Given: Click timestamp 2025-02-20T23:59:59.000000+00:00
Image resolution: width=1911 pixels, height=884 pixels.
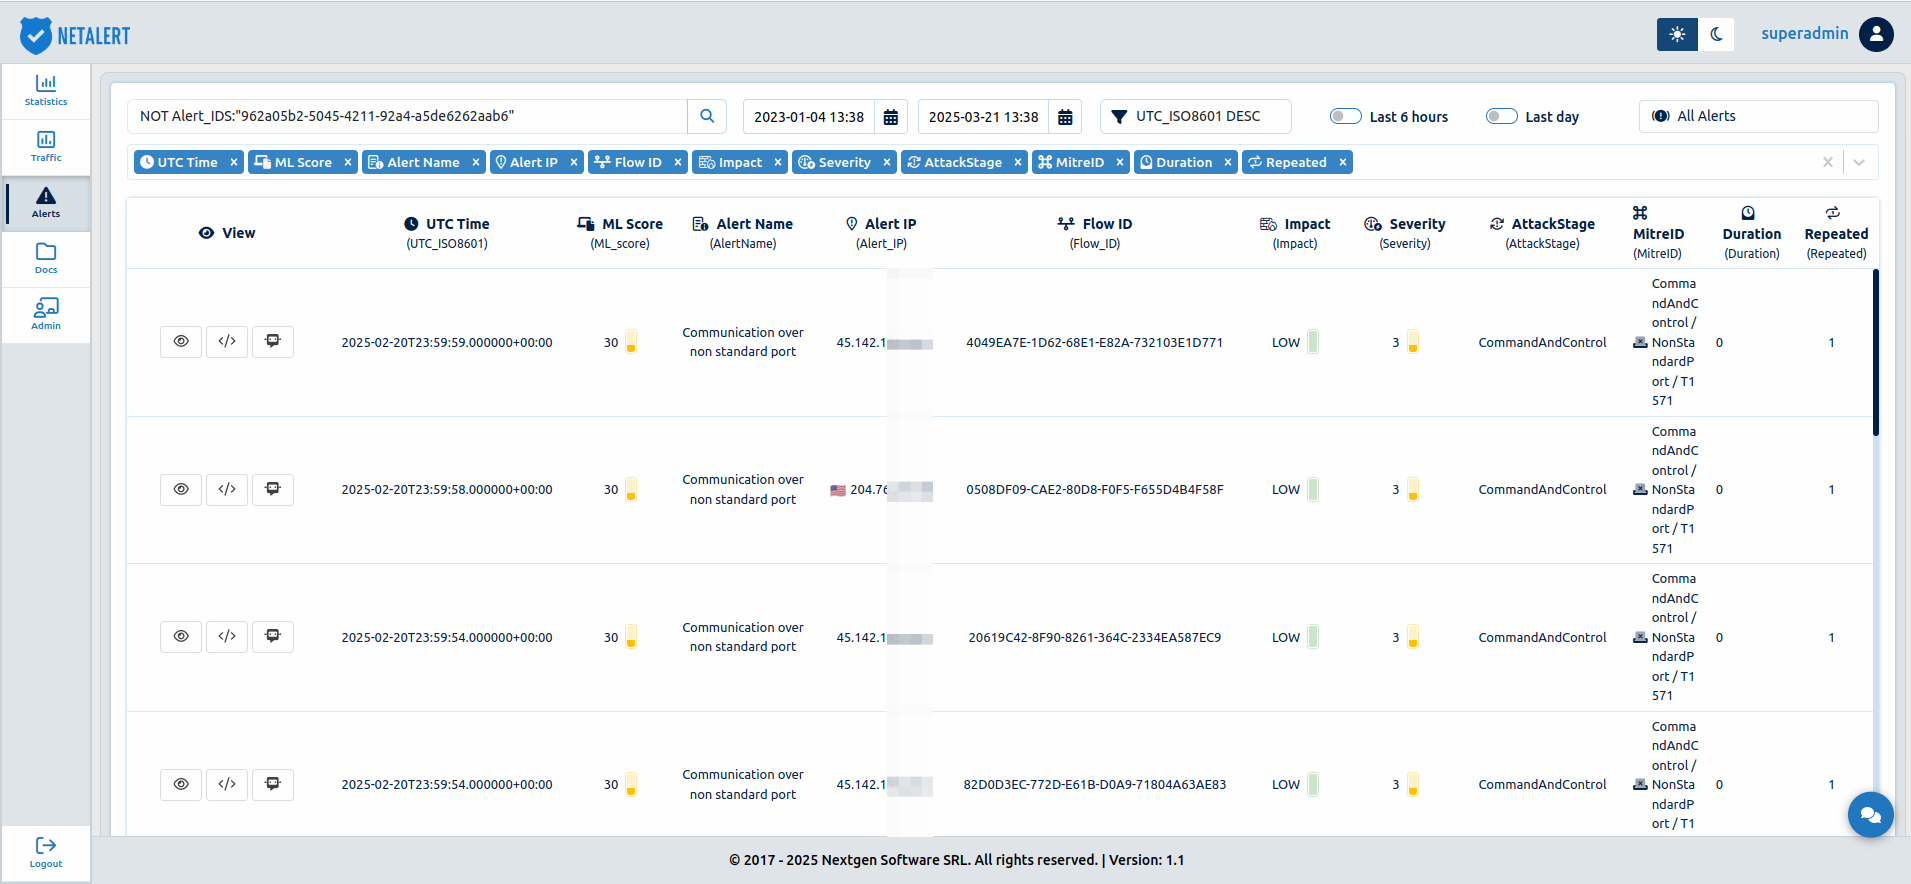Looking at the screenshot, I should pyautogui.click(x=447, y=342).
